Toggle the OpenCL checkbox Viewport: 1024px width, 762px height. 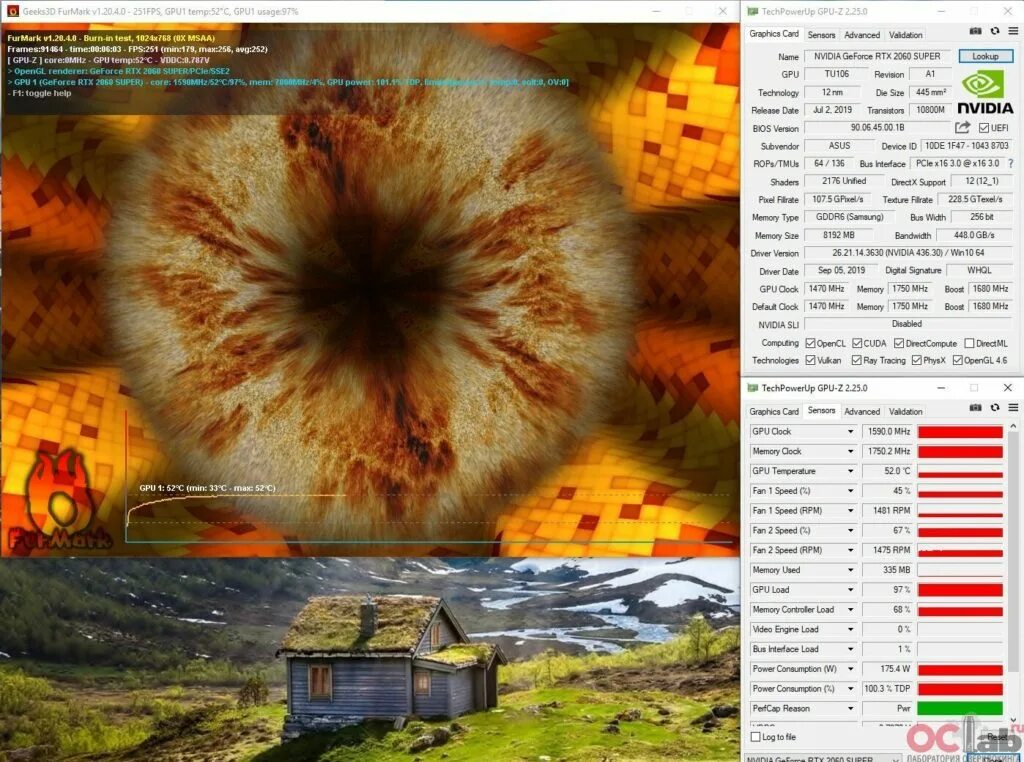tap(810, 343)
